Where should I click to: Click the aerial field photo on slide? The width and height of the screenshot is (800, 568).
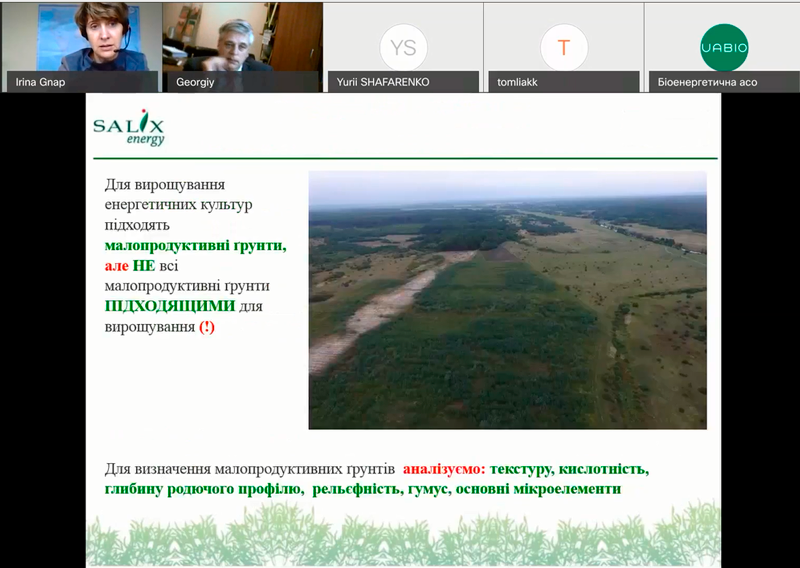508,300
